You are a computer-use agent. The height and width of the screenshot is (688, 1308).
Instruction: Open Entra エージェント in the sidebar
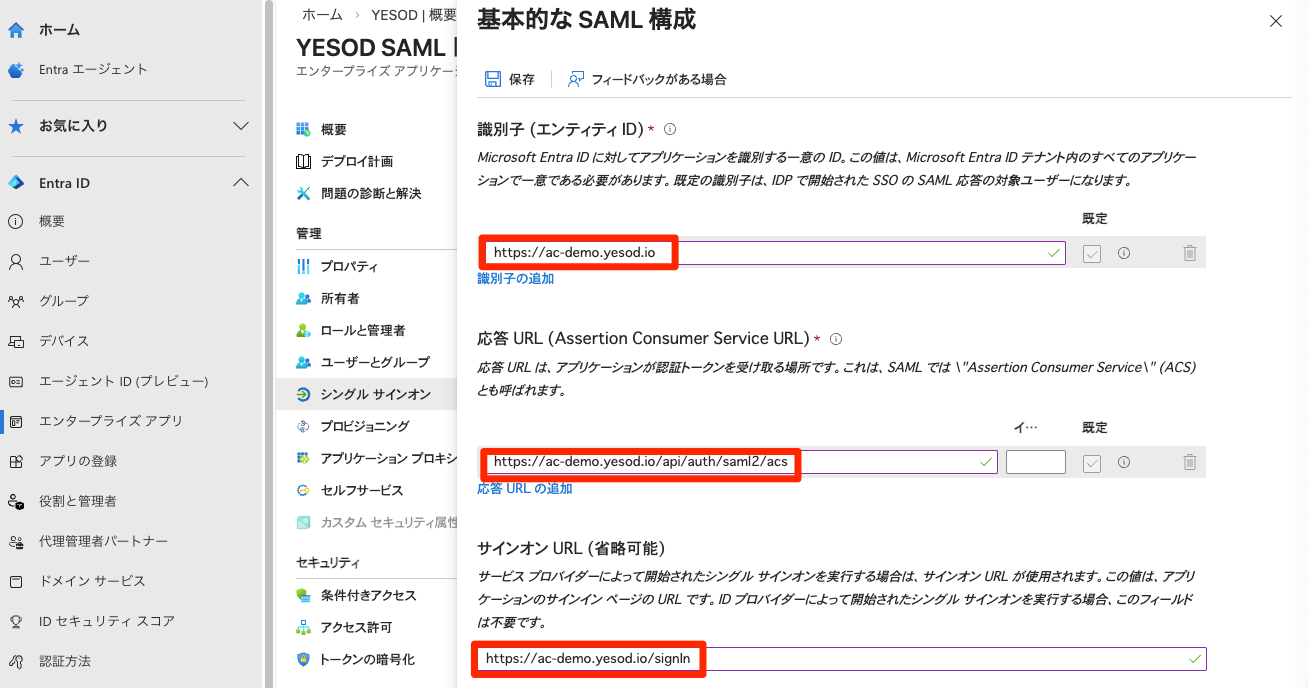coord(93,70)
